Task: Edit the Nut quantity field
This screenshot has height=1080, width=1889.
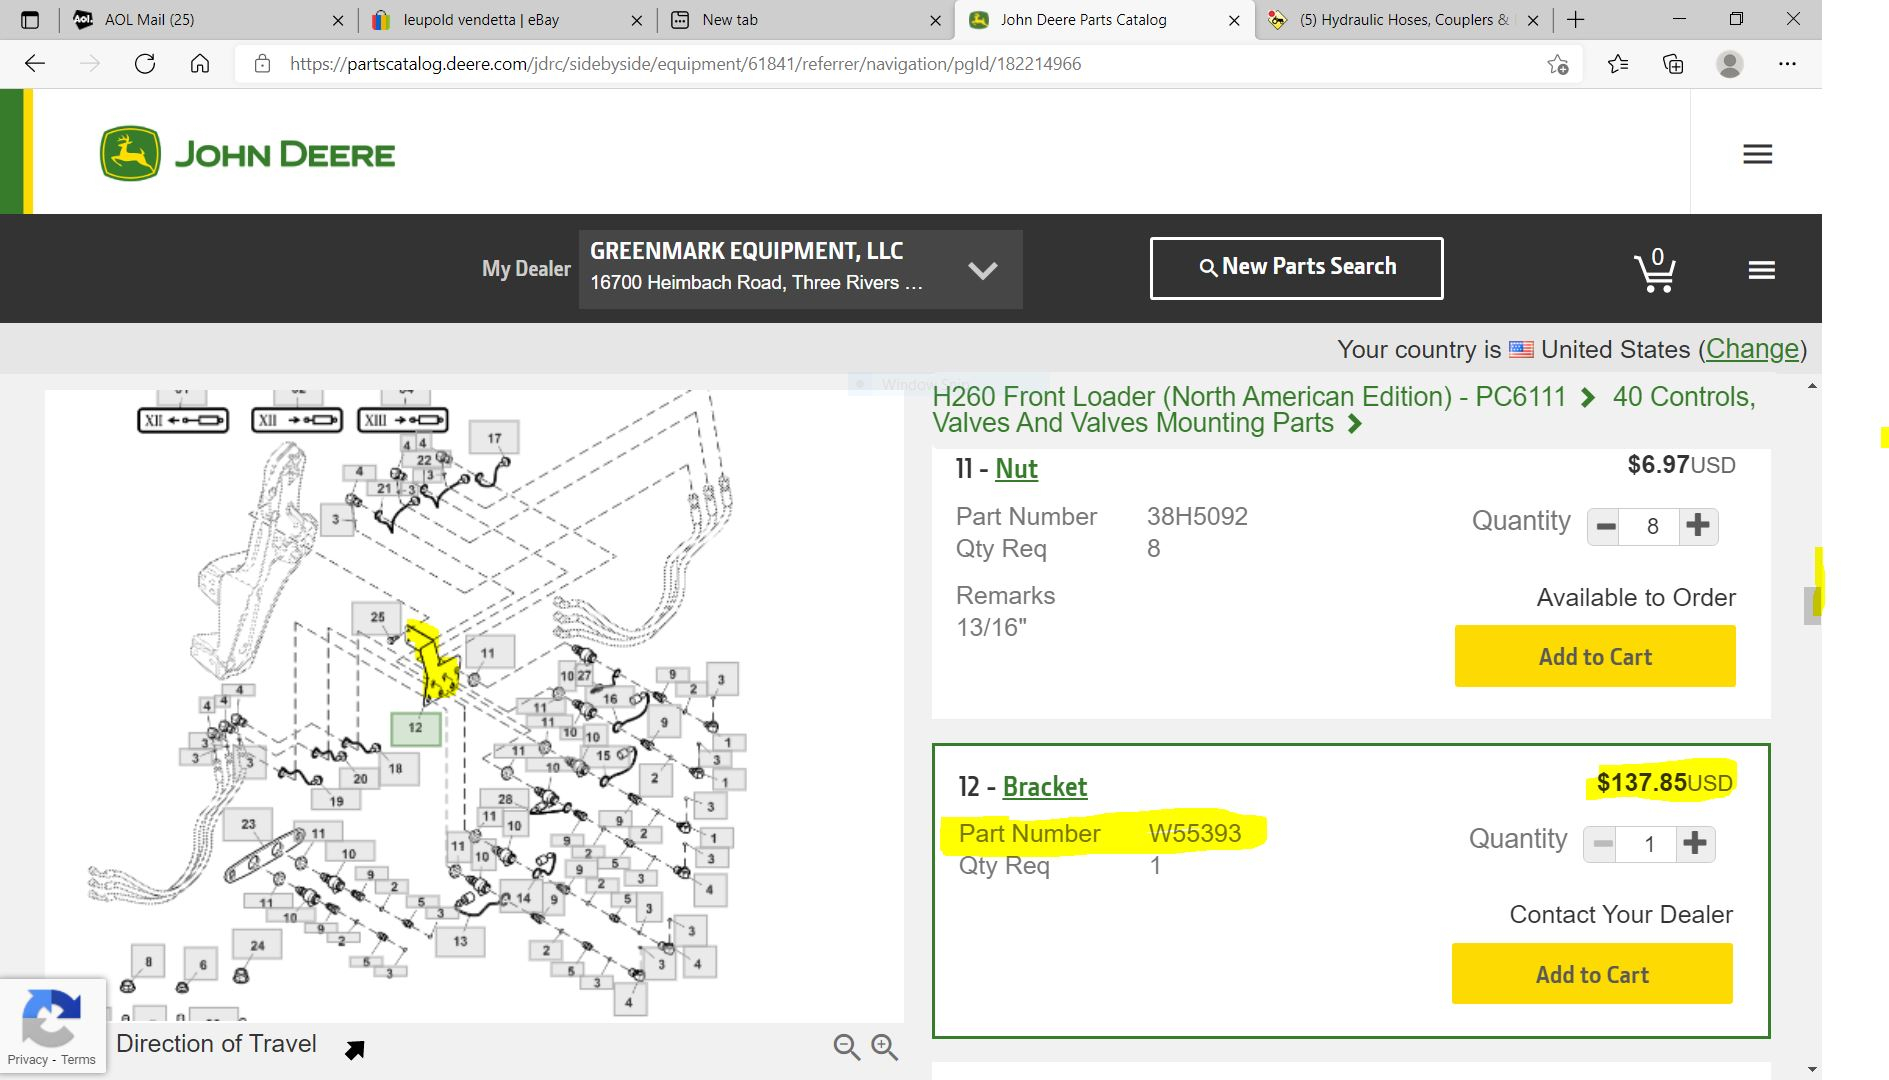Action: coord(1652,526)
